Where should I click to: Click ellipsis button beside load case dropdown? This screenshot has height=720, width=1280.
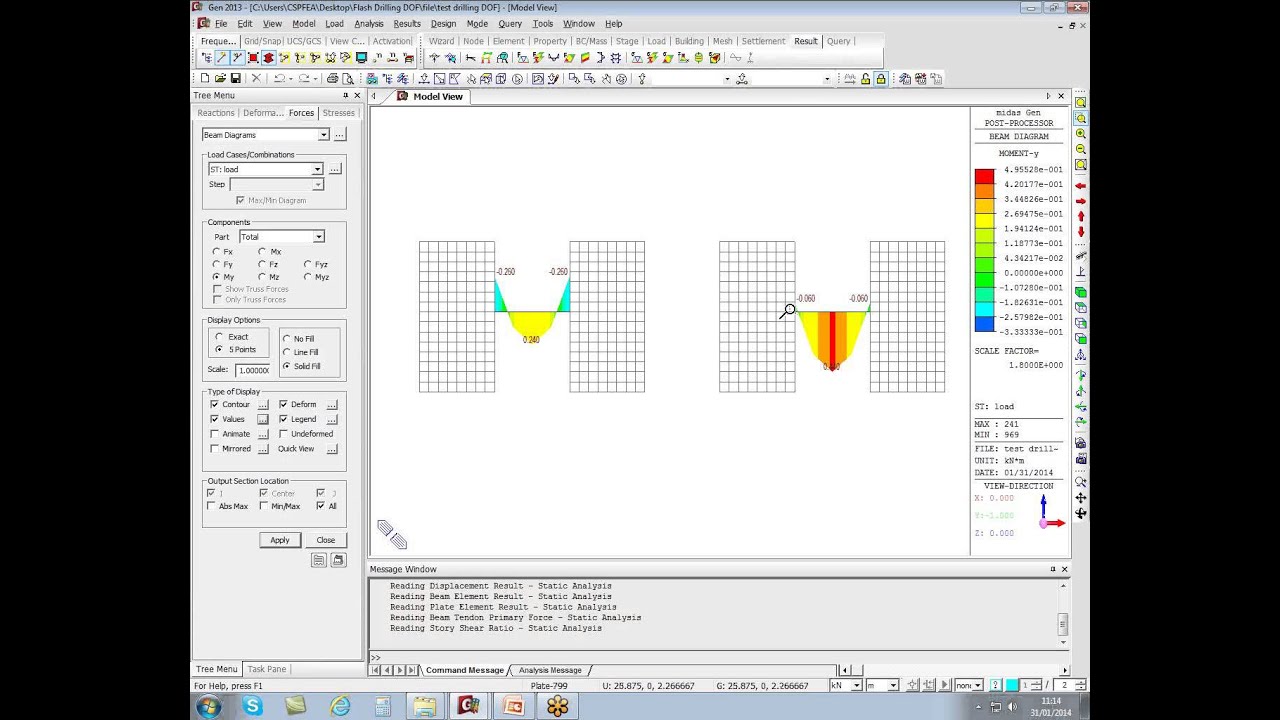coord(335,169)
